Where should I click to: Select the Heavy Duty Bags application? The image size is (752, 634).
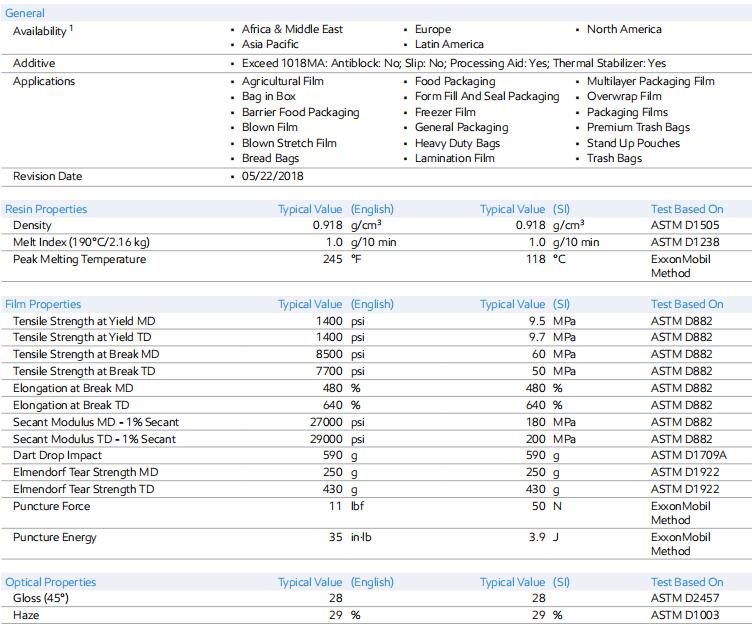click(457, 143)
